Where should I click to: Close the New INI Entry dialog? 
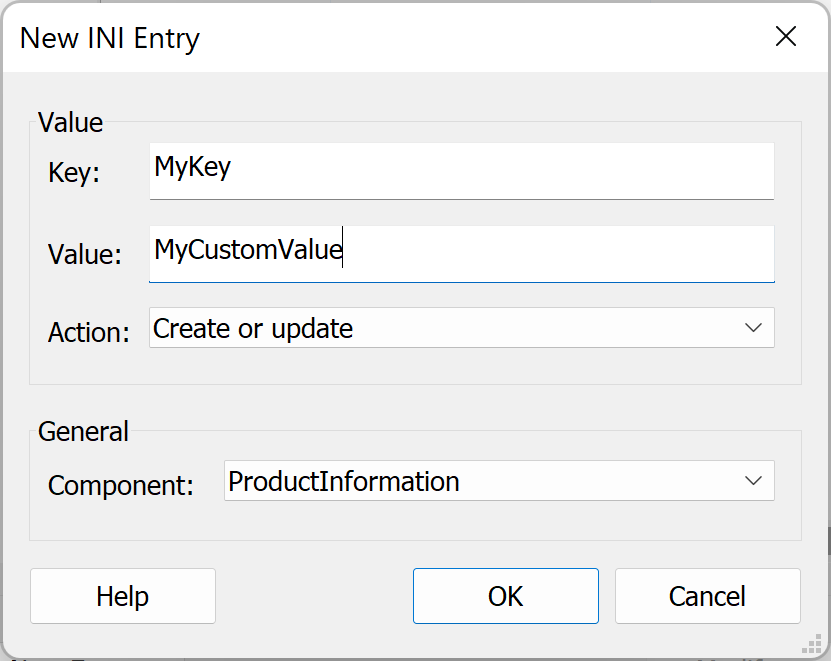785,37
